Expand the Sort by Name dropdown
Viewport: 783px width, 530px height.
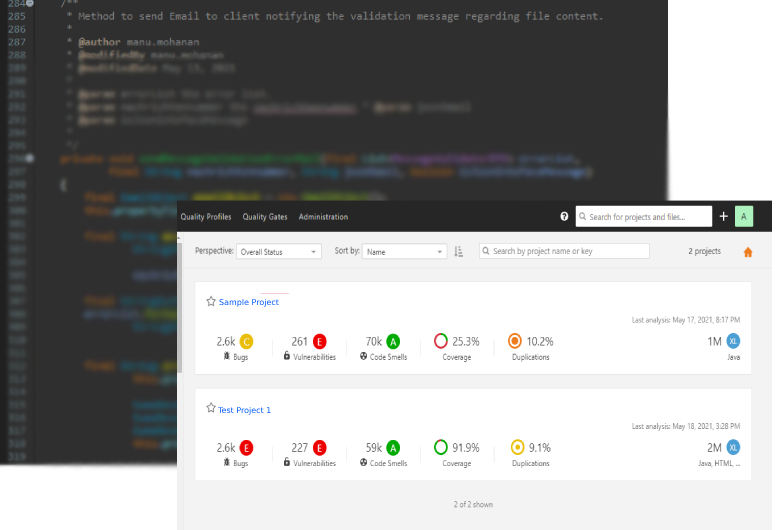(x=404, y=252)
